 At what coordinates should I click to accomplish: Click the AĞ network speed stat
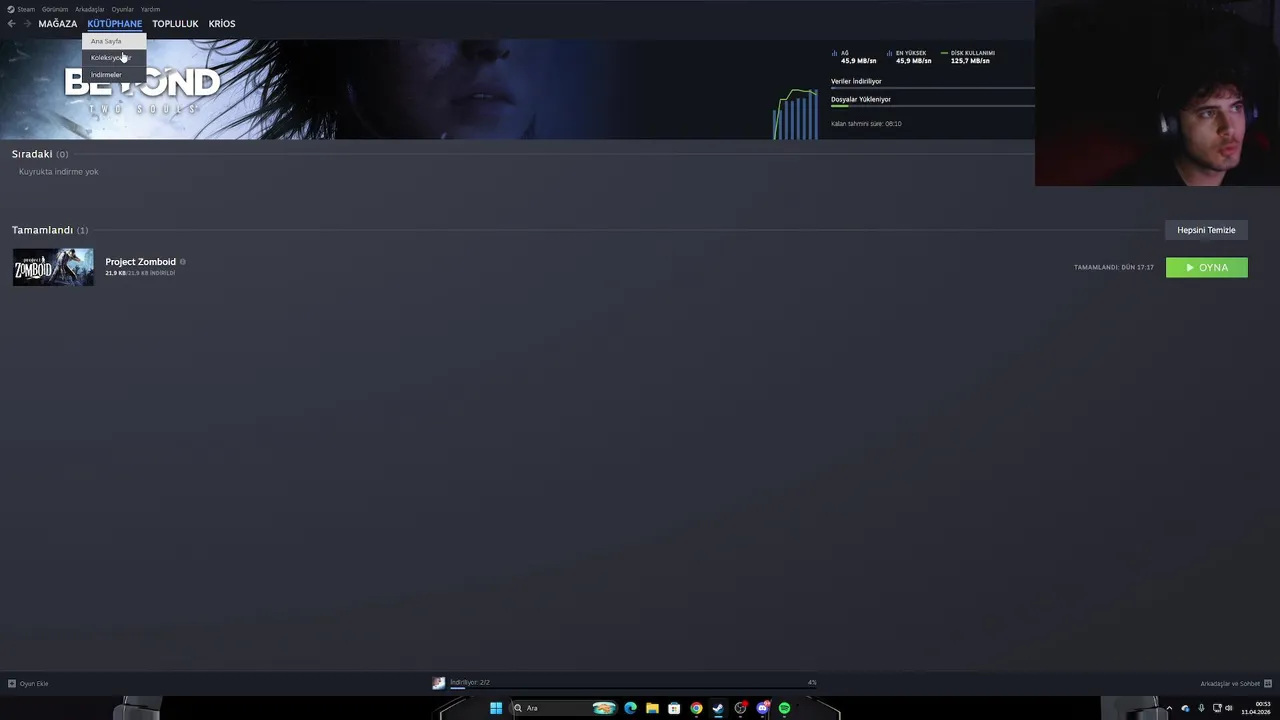click(x=854, y=57)
